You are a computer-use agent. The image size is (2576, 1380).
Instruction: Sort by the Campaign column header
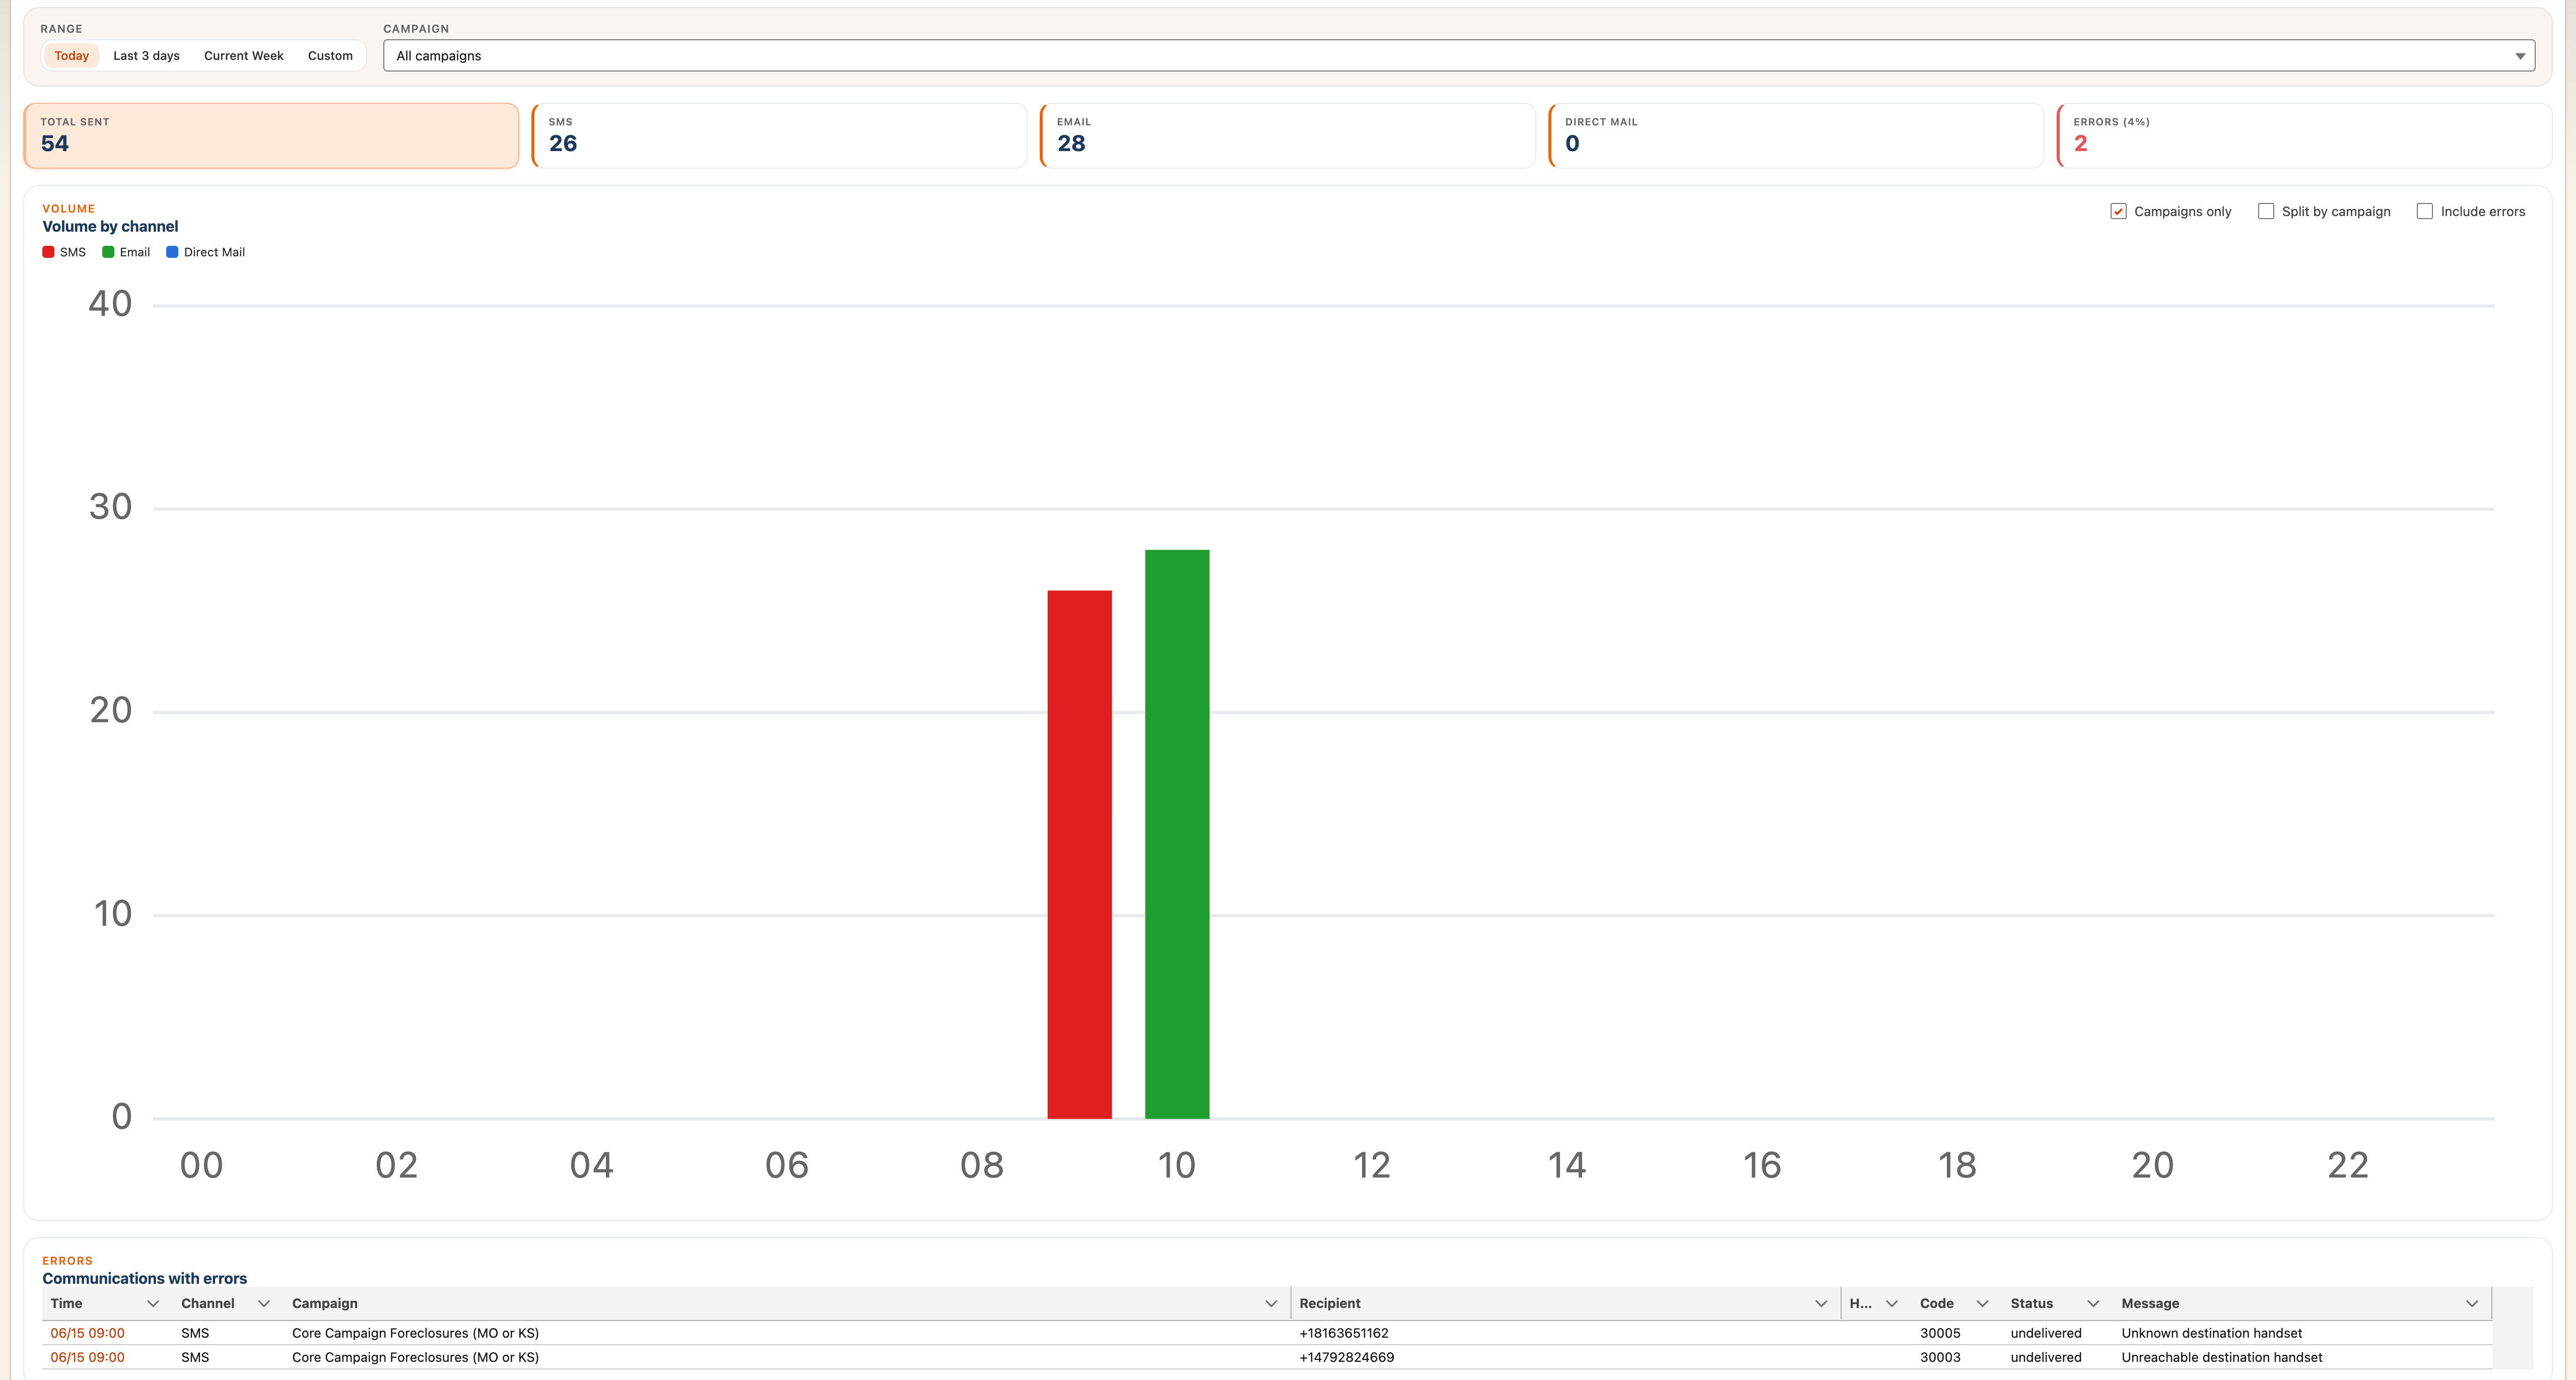tap(324, 1303)
